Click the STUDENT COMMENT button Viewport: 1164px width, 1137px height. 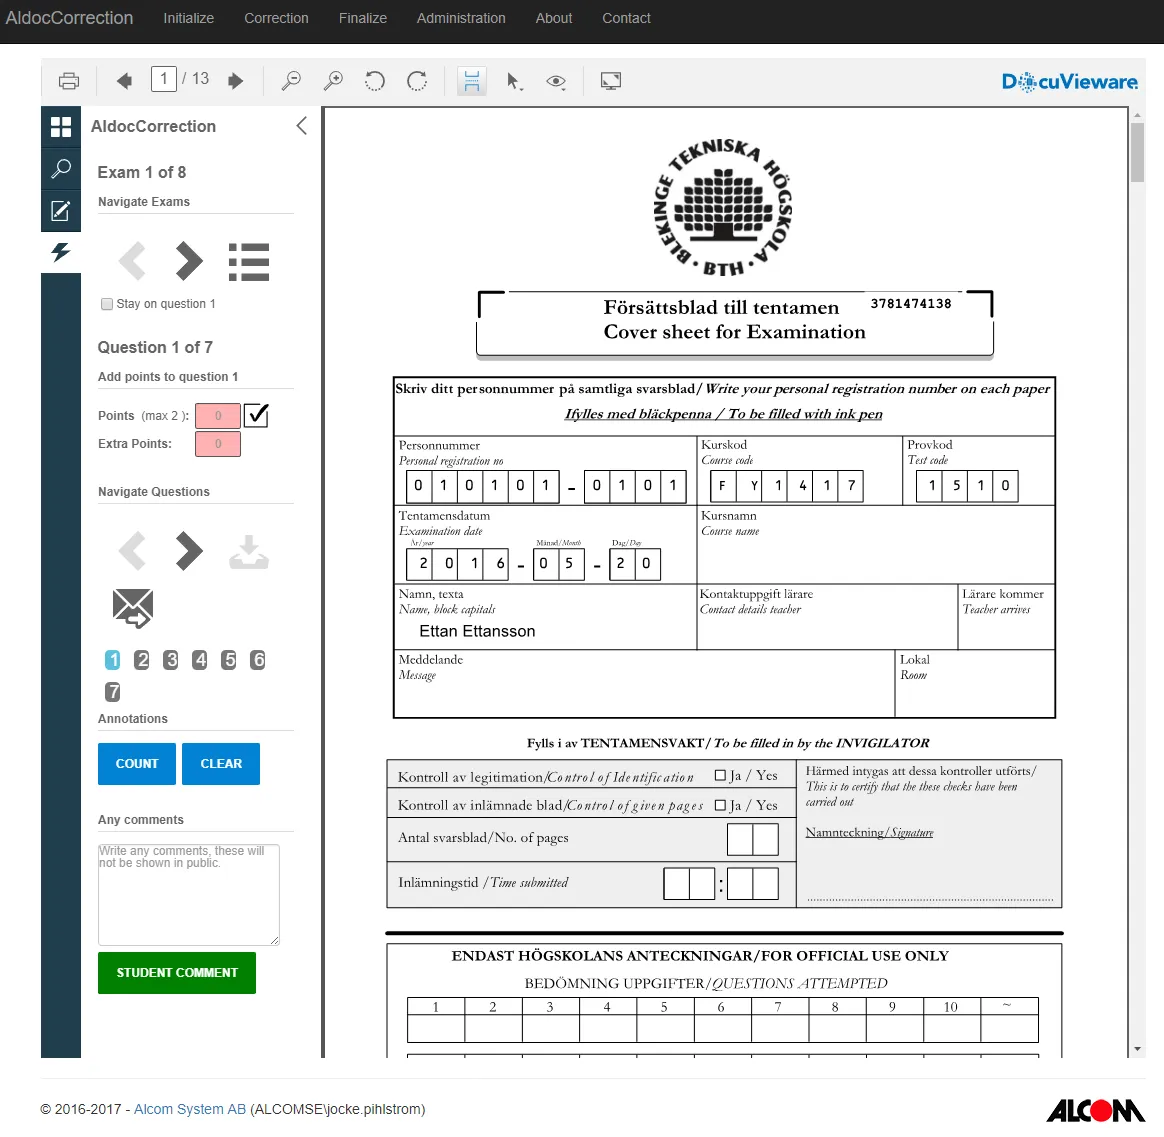[177, 973]
